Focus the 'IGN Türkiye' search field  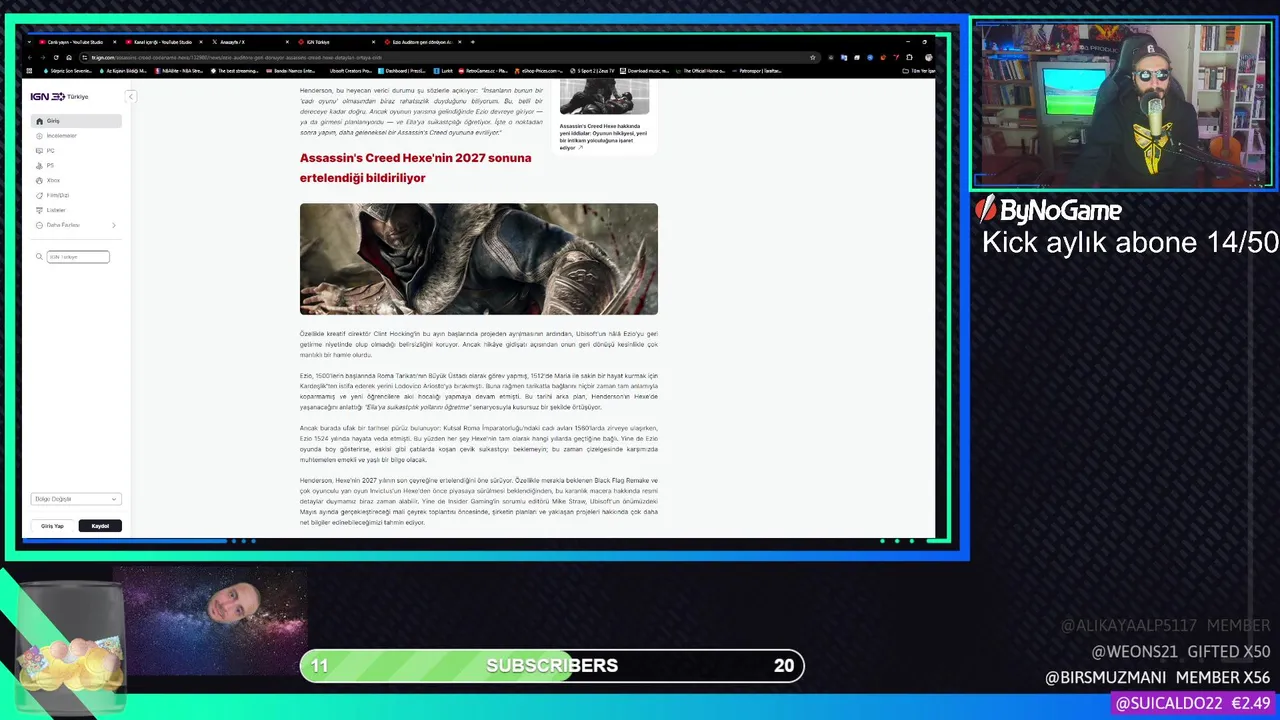coord(78,257)
